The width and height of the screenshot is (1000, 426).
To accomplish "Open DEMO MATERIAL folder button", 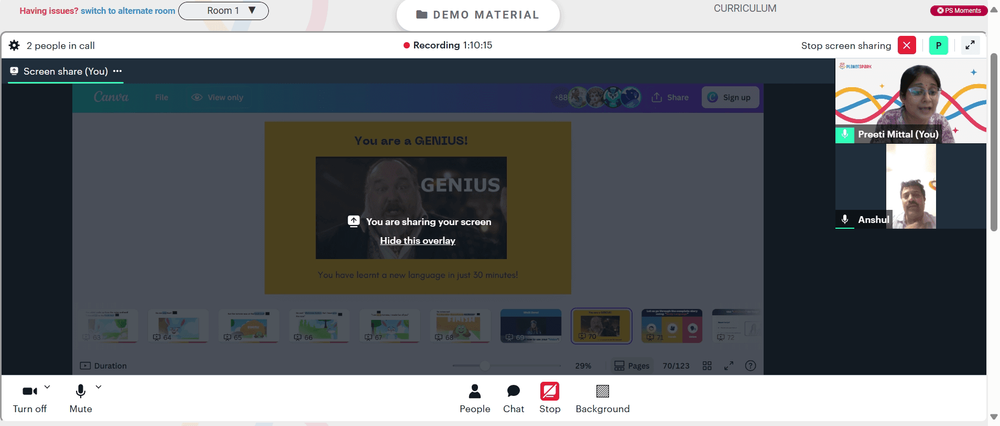I will tap(478, 15).
